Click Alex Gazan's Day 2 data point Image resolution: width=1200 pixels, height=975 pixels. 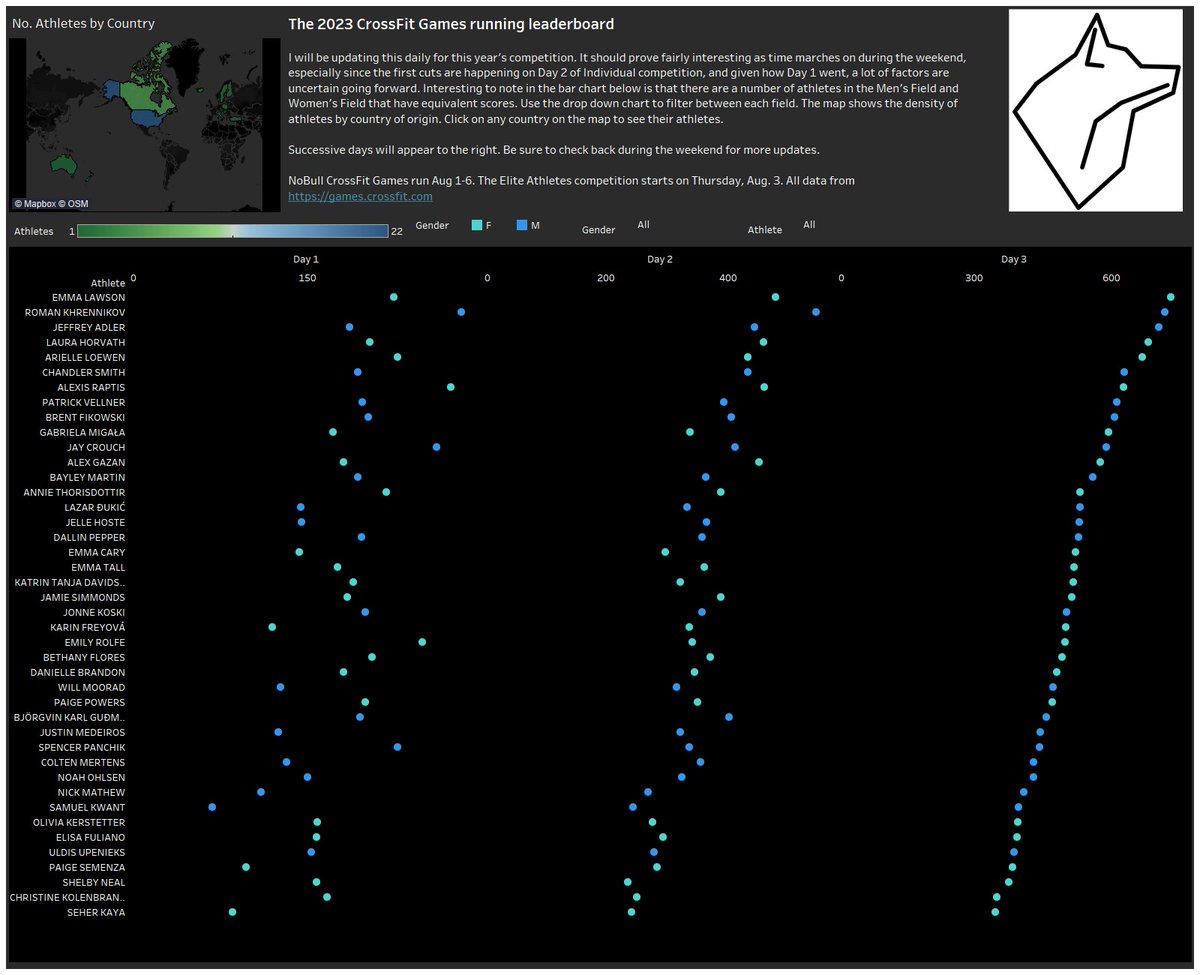(x=759, y=462)
